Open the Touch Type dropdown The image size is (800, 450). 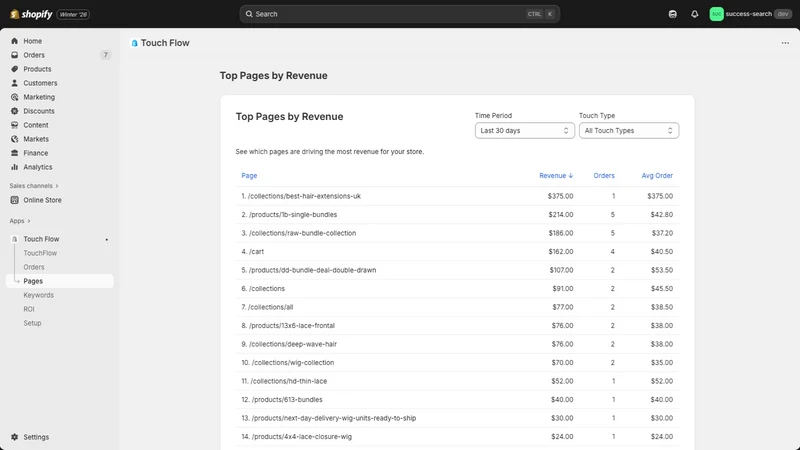click(x=629, y=131)
